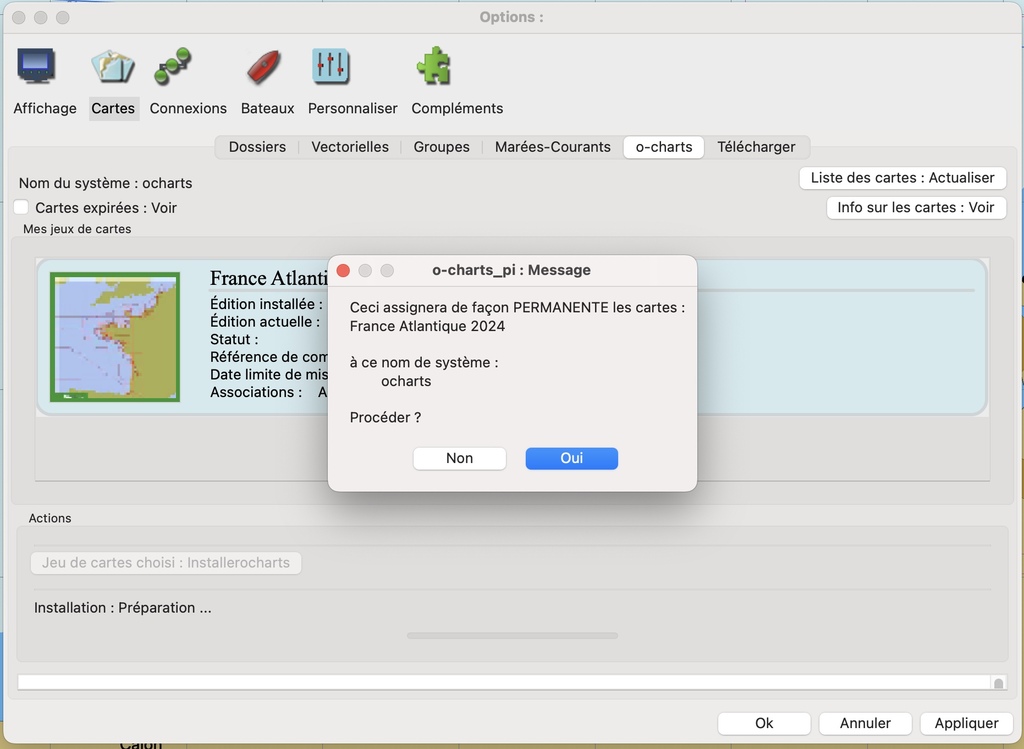1024x749 pixels.
Task: Switch to the Télécharger tab
Action: [x=756, y=147]
